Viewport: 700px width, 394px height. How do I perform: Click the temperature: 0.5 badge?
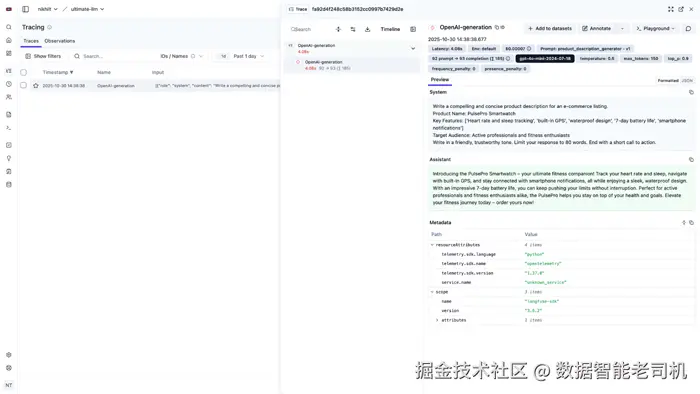(596, 58)
